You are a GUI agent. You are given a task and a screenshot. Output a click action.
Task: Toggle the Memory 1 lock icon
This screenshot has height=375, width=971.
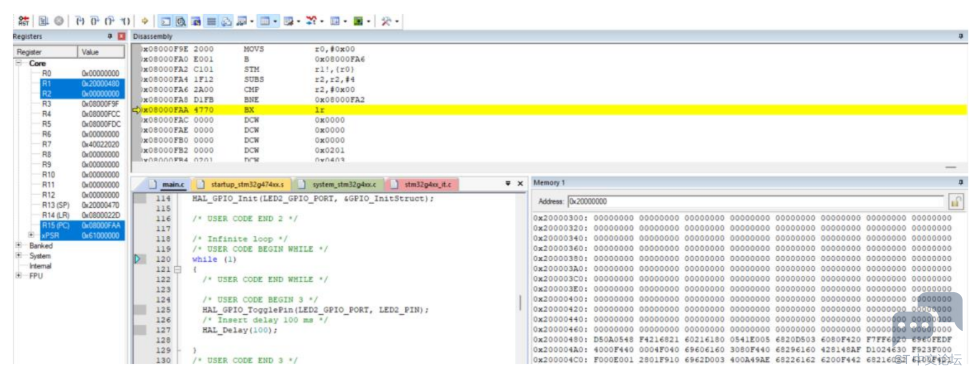point(957,201)
